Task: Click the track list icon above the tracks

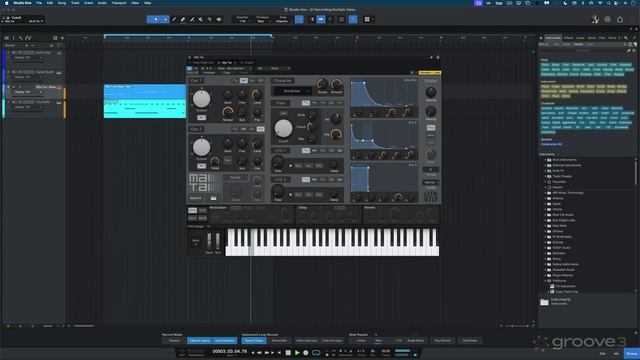Action: coord(7,38)
